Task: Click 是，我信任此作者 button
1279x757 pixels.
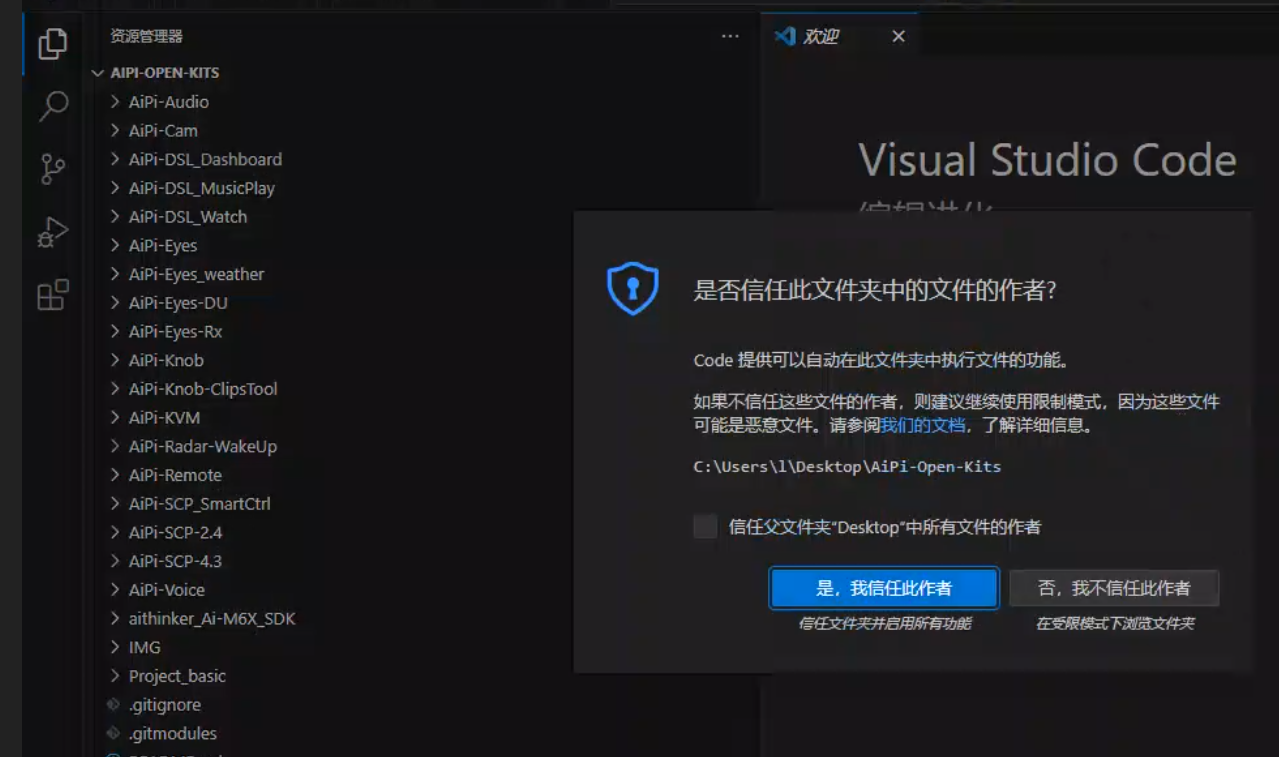Action: point(884,588)
